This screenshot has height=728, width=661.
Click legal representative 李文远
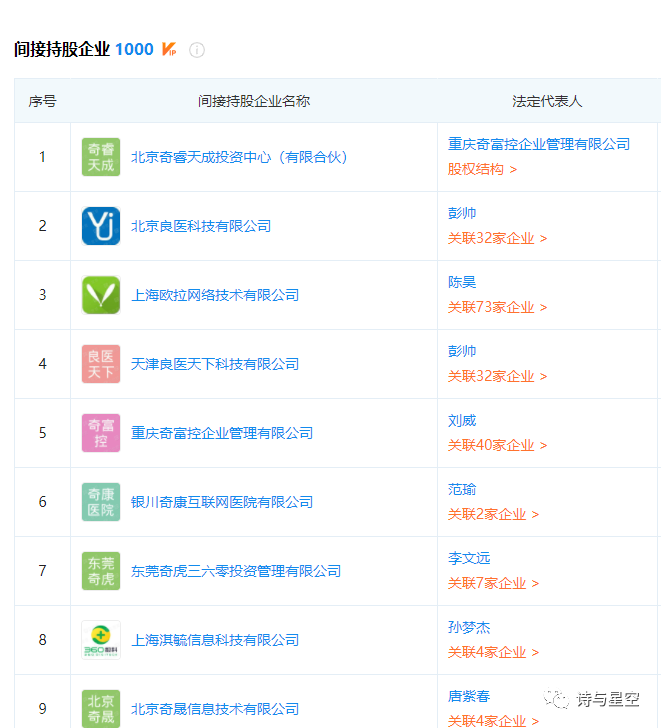[x=469, y=558]
